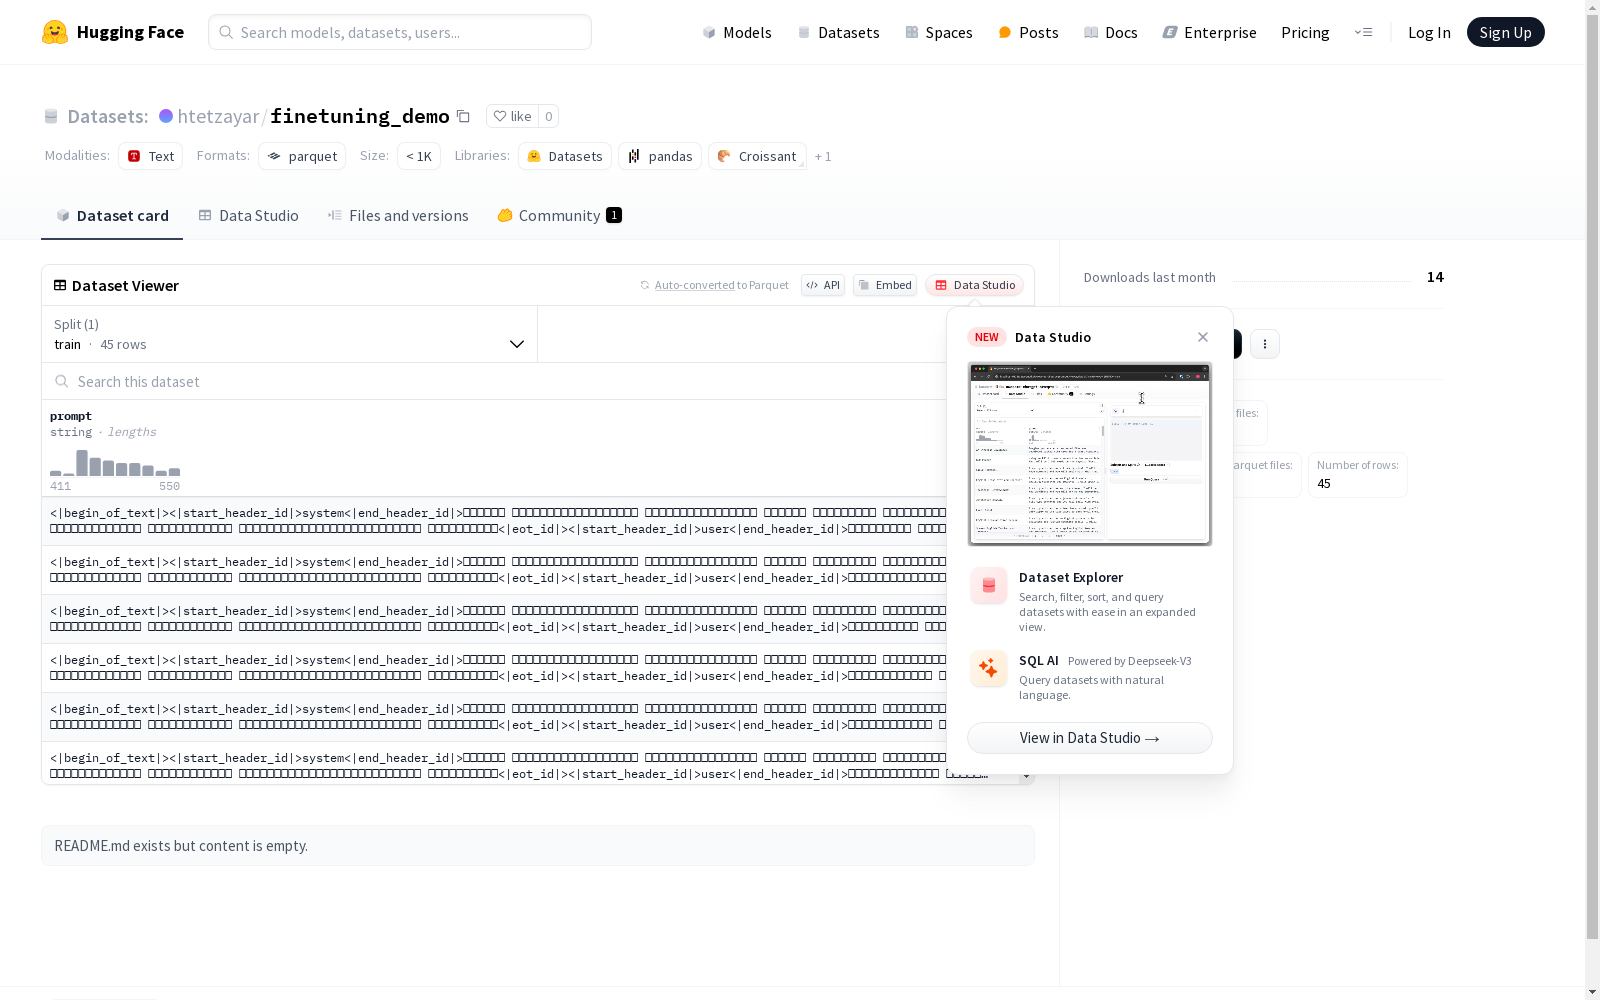1600x1000 pixels.
Task: Click the prompt lengths histogram
Action: tap(115, 463)
